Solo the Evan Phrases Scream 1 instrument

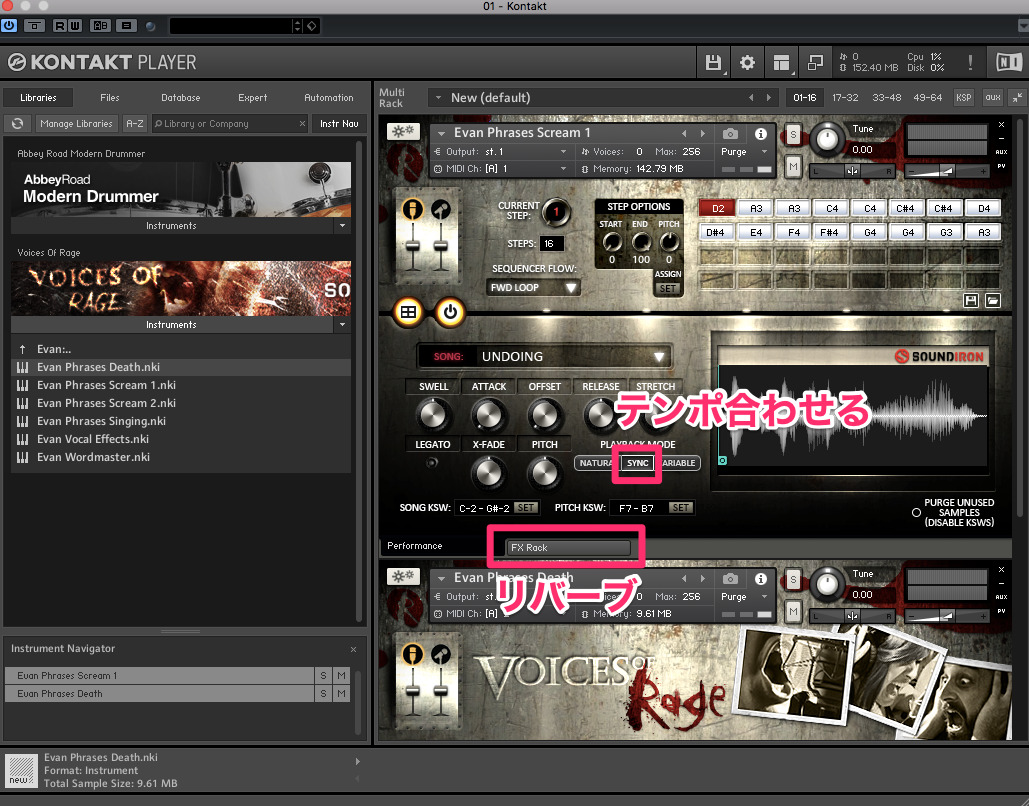click(793, 134)
